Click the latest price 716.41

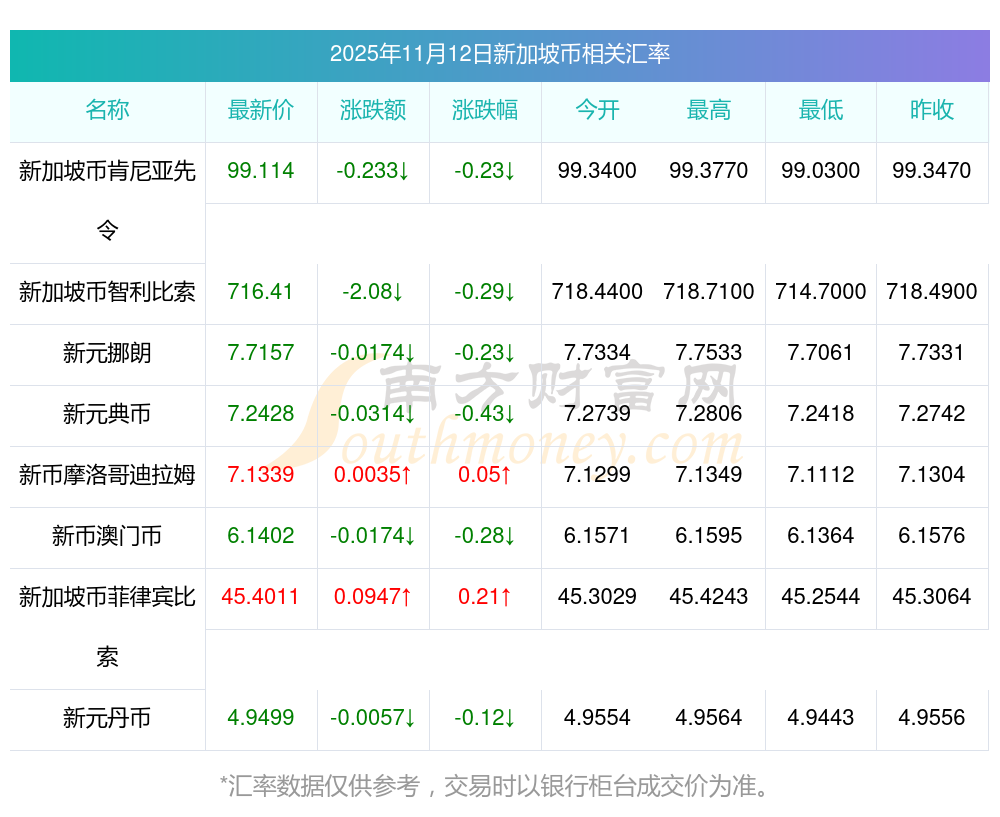[x=261, y=292]
